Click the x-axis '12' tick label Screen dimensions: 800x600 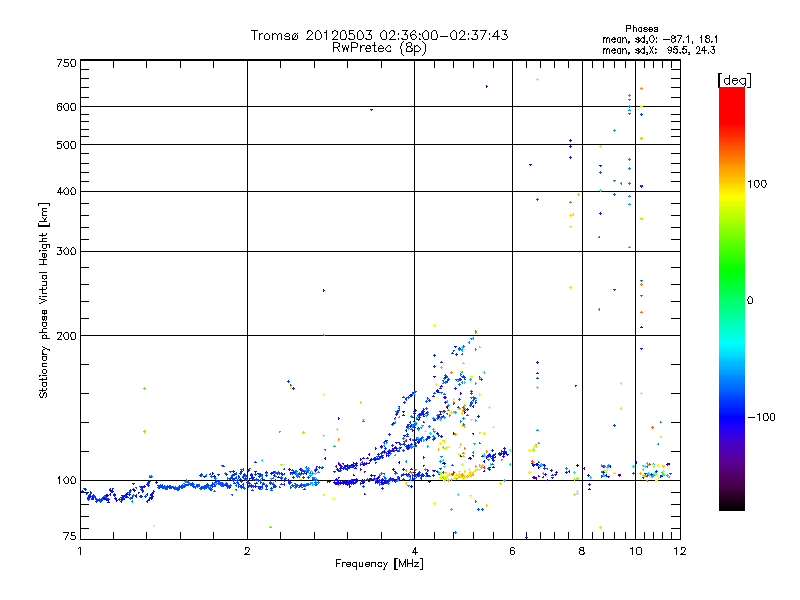[680, 551]
